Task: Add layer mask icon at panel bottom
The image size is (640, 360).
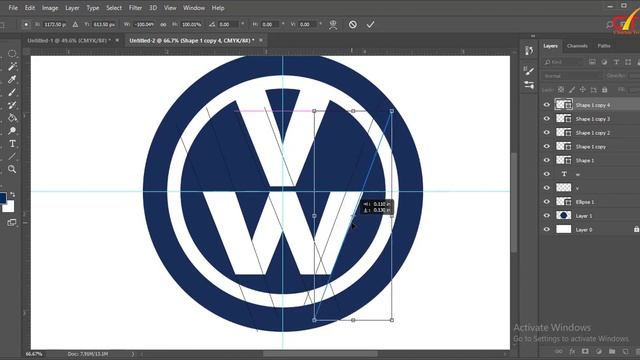Action: [585, 351]
